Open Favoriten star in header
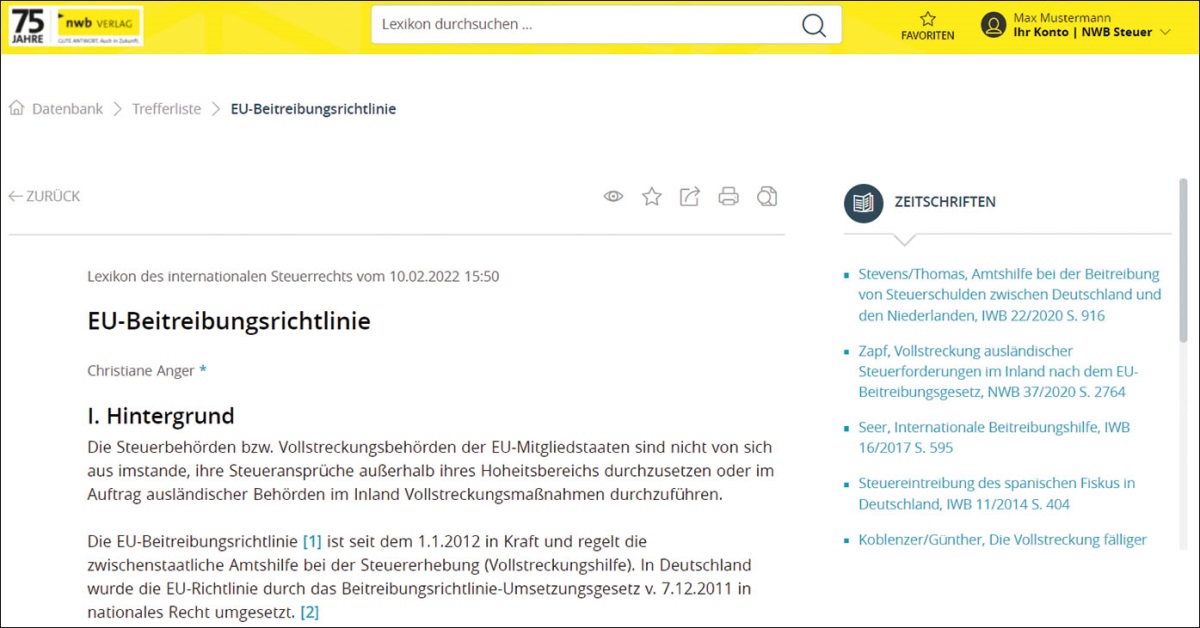Viewport: 1200px width, 628px height. point(927,19)
